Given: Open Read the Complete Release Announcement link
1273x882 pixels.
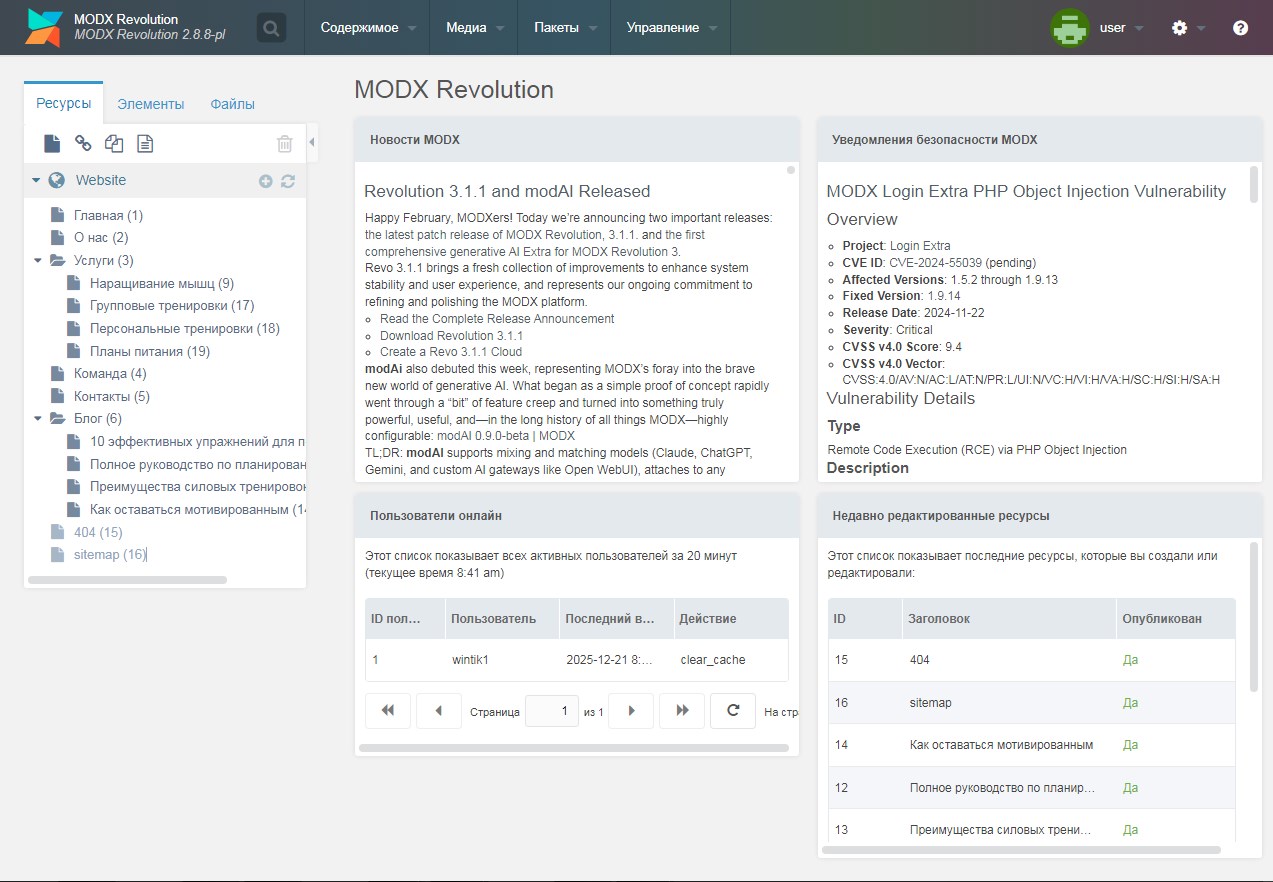Looking at the screenshot, I should 497,319.
